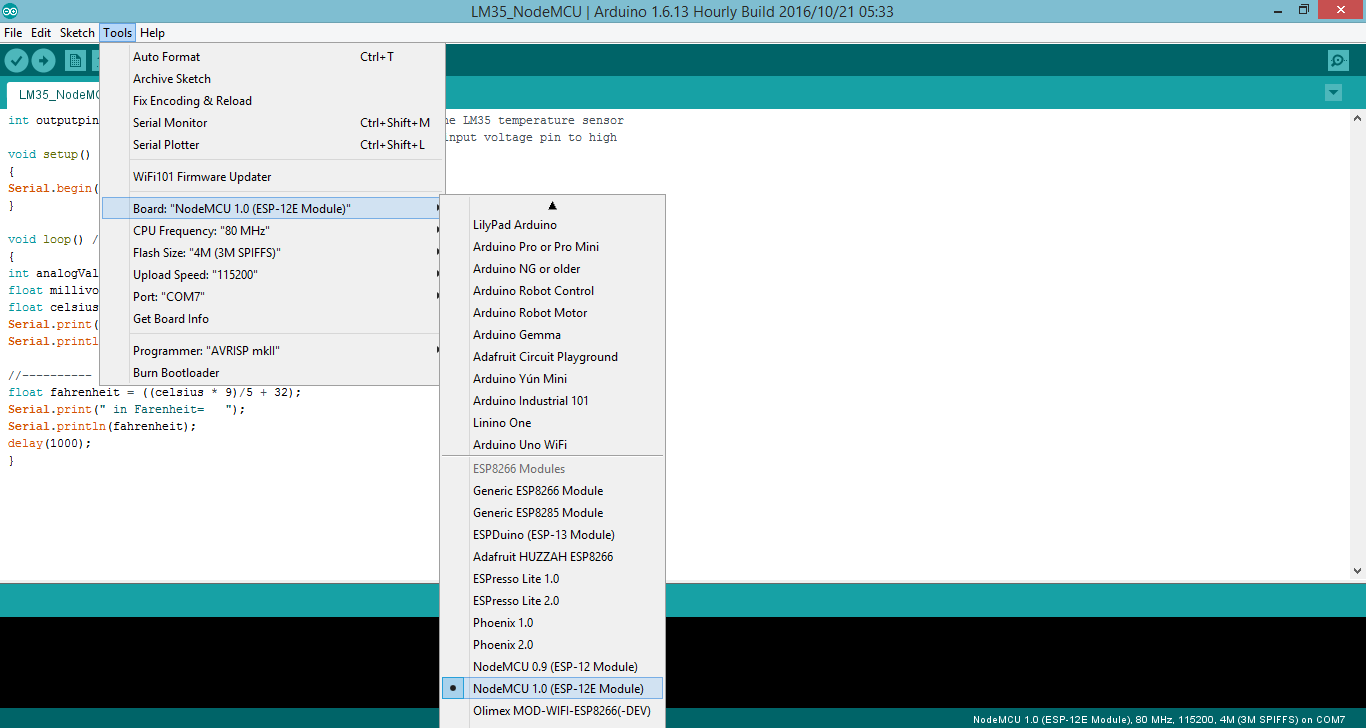Select Arduino Uno WiFi board
The width and height of the screenshot is (1366, 728).
tap(552, 445)
